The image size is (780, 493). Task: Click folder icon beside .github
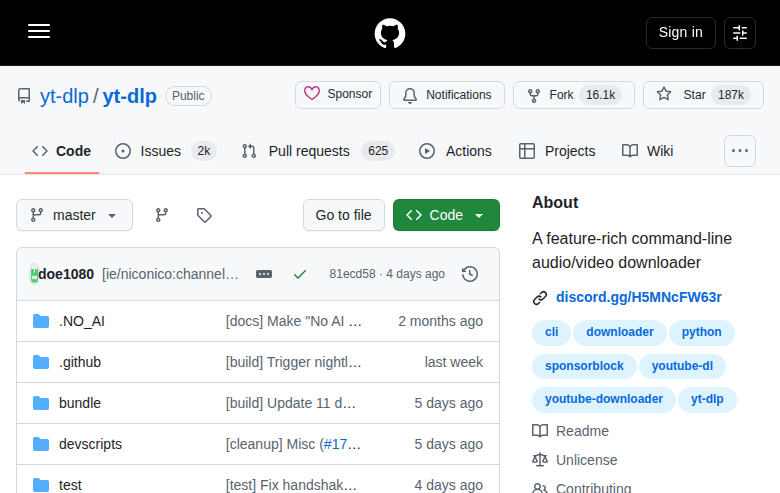pos(41,362)
